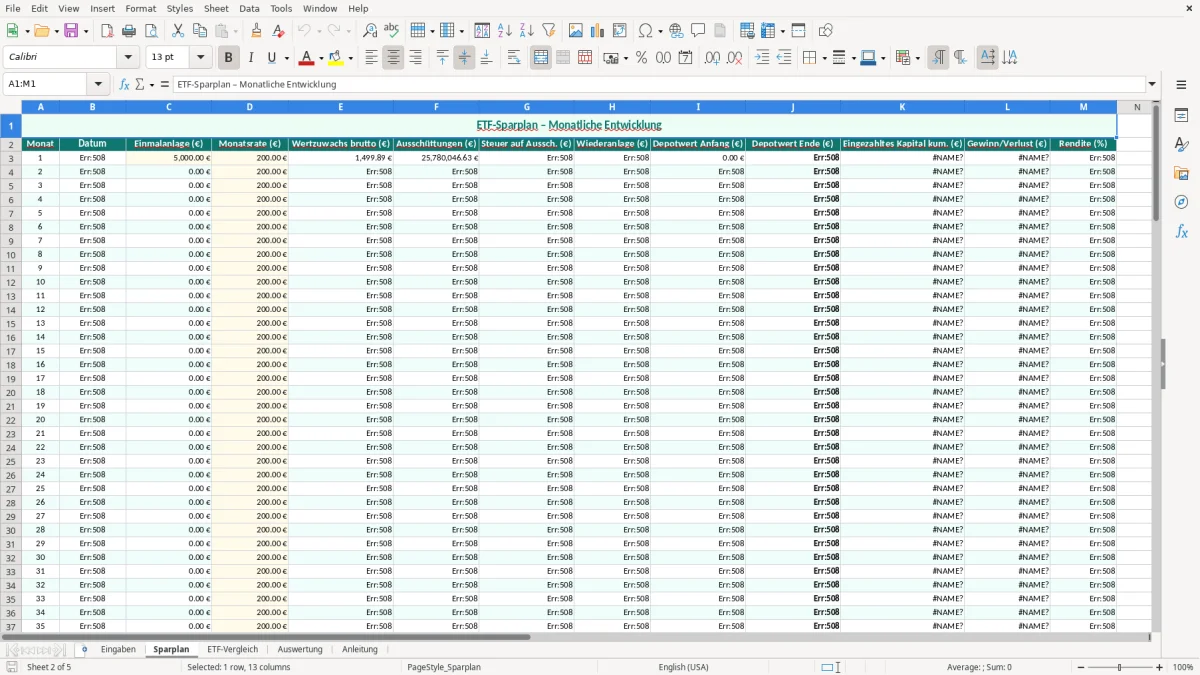Screen dimensions: 1200x675
Task: Open Font Color dropdown arrow
Action: (321, 58)
